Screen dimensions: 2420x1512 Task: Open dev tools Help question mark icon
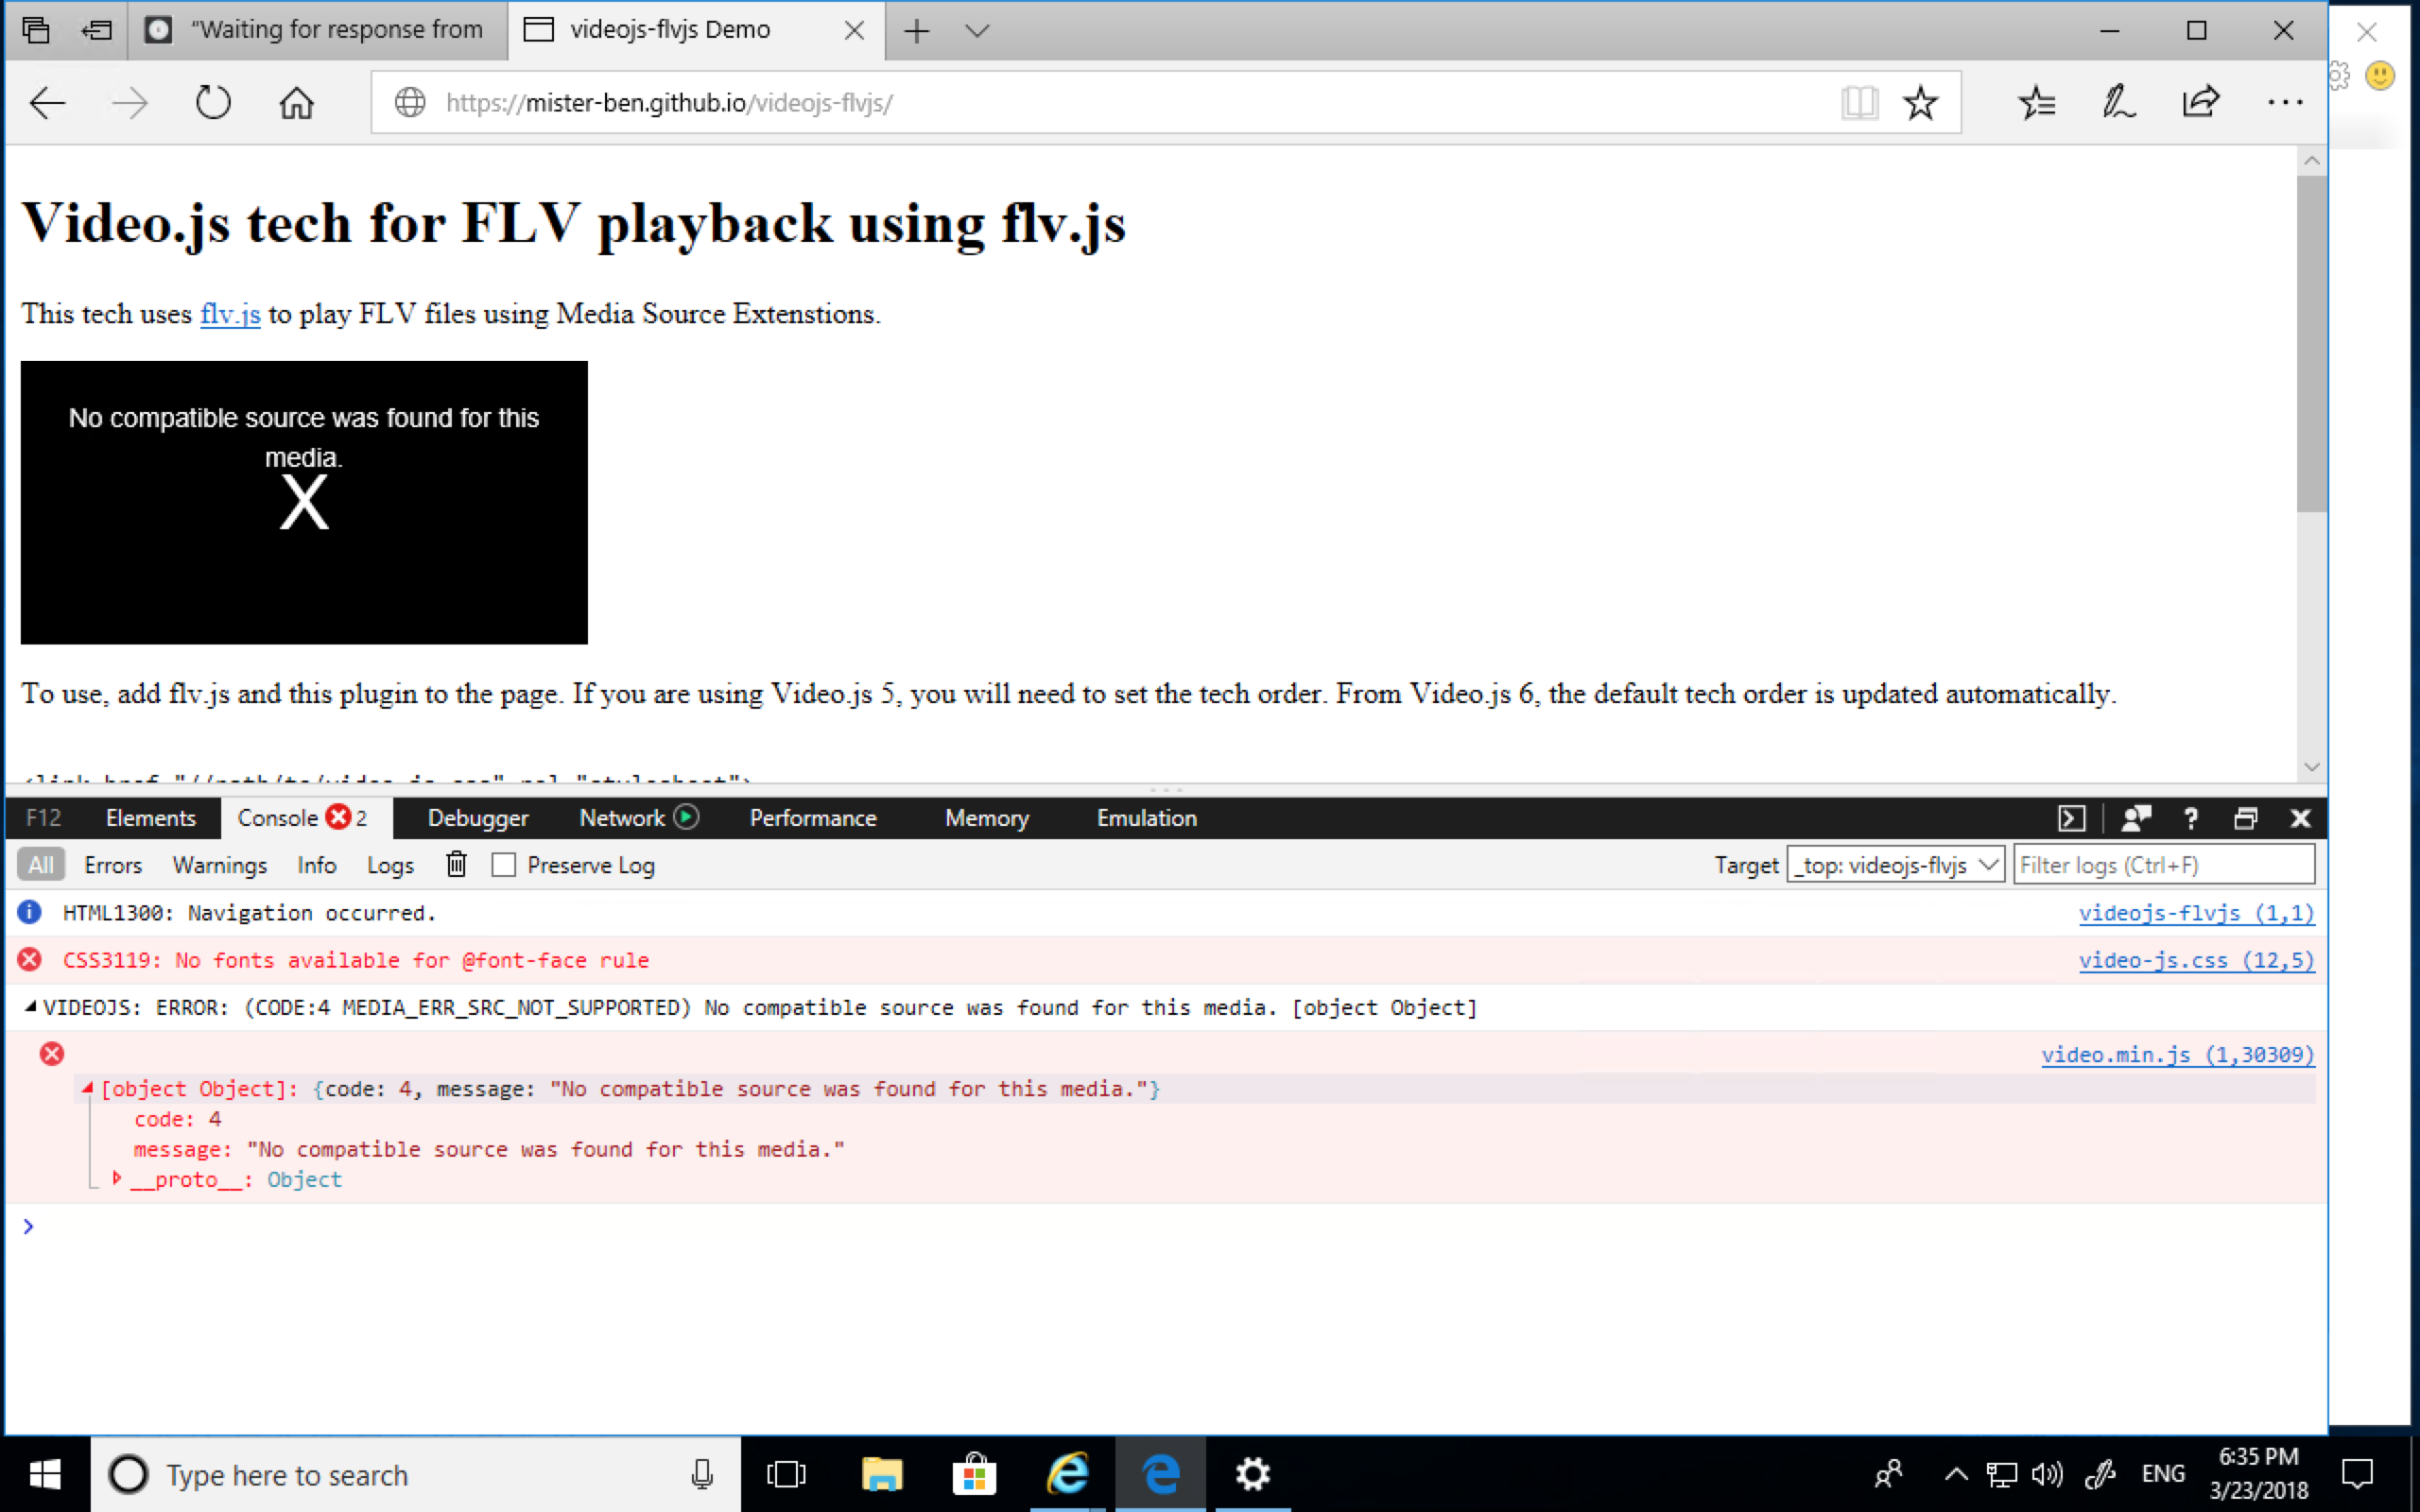2189,817
